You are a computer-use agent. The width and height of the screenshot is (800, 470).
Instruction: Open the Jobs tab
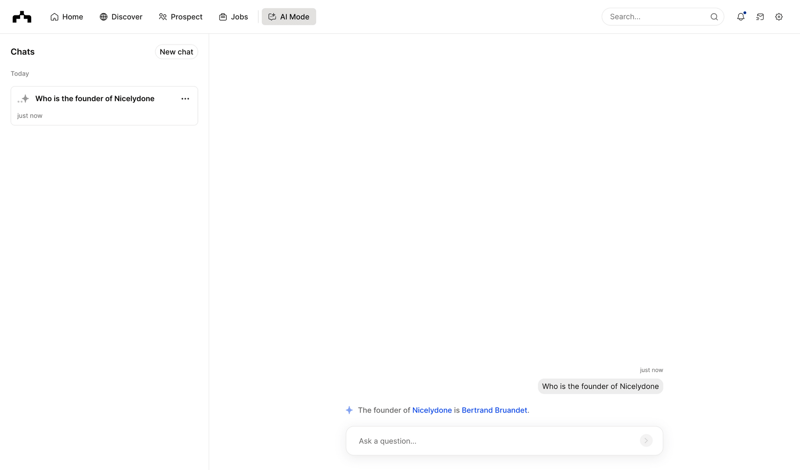(233, 17)
